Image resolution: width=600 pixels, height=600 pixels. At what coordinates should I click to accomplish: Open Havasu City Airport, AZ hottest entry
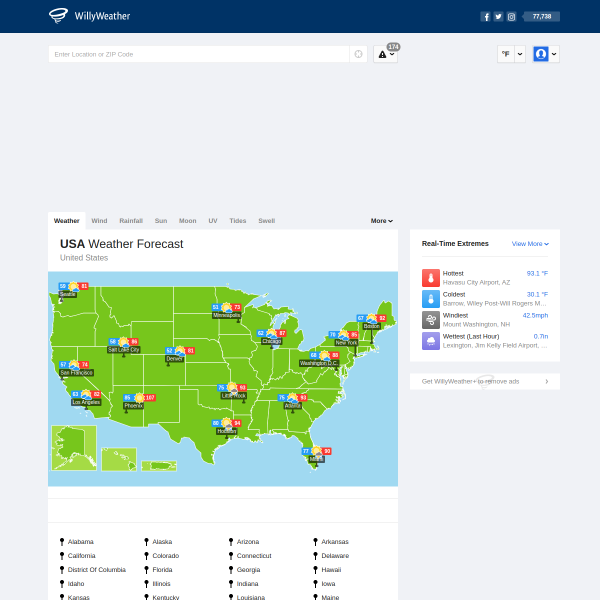[x=485, y=278]
